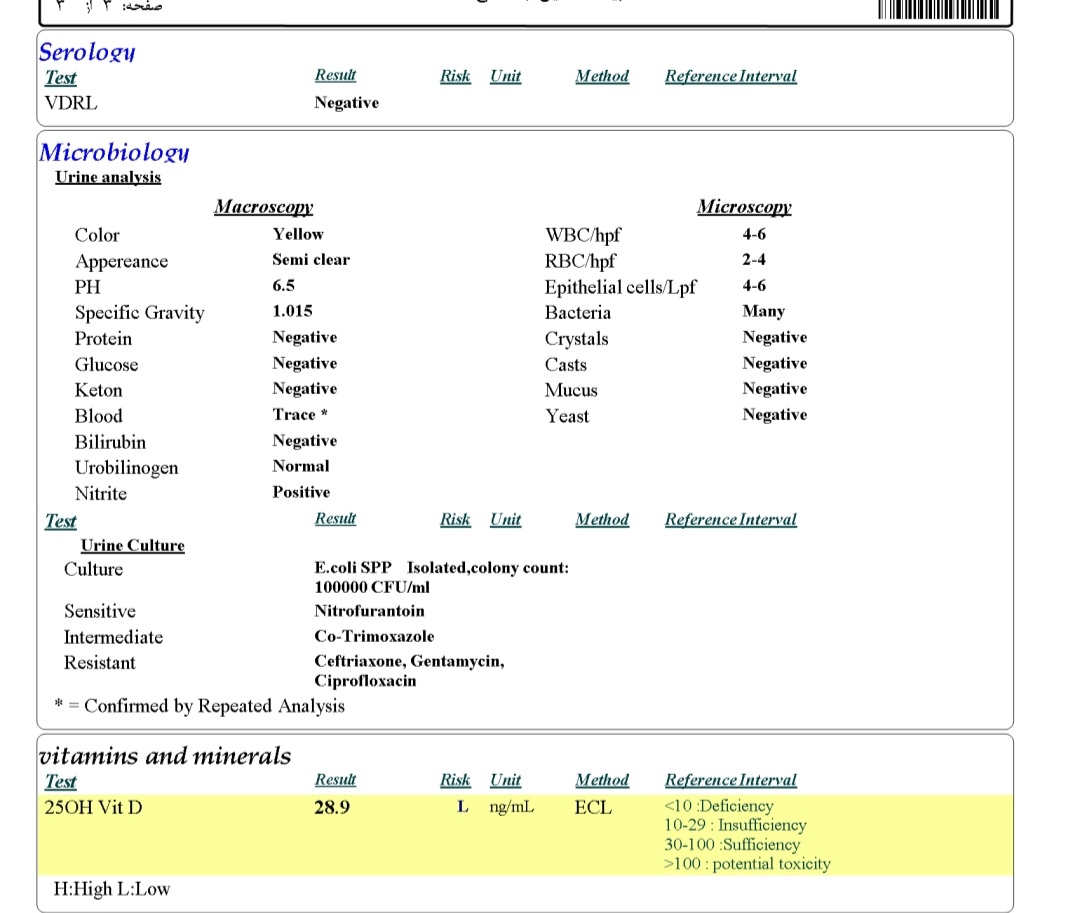Select the PH row label
This screenshot has height=913, width=1080.
87,286
